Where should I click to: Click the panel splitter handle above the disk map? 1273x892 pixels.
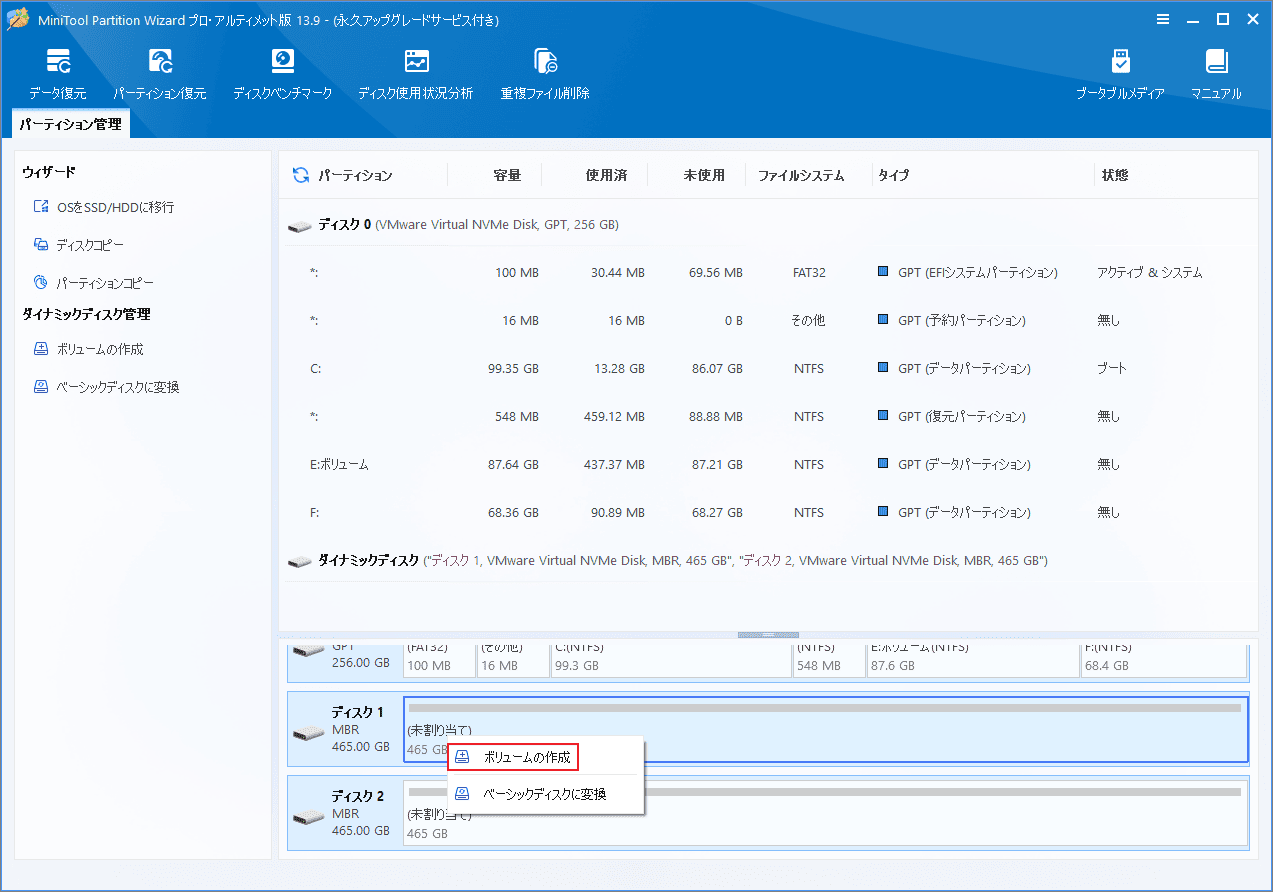pyautogui.click(x=768, y=635)
